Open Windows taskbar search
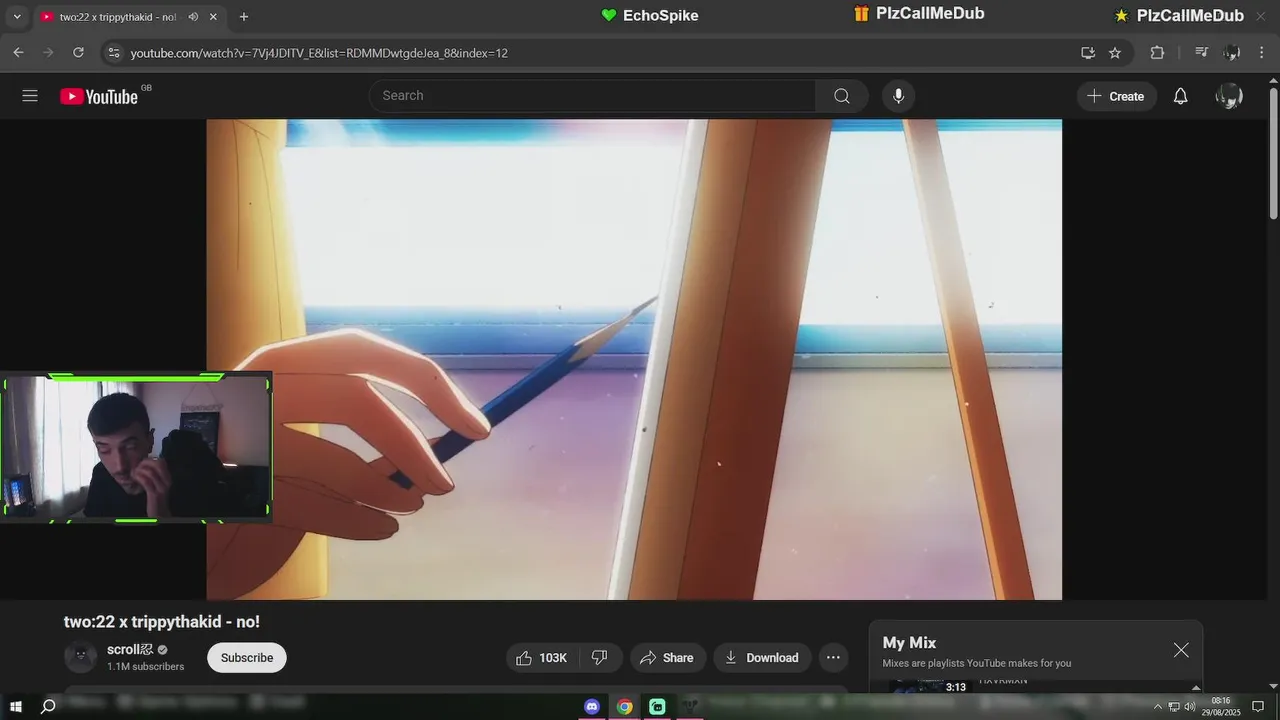 pyautogui.click(x=47, y=707)
